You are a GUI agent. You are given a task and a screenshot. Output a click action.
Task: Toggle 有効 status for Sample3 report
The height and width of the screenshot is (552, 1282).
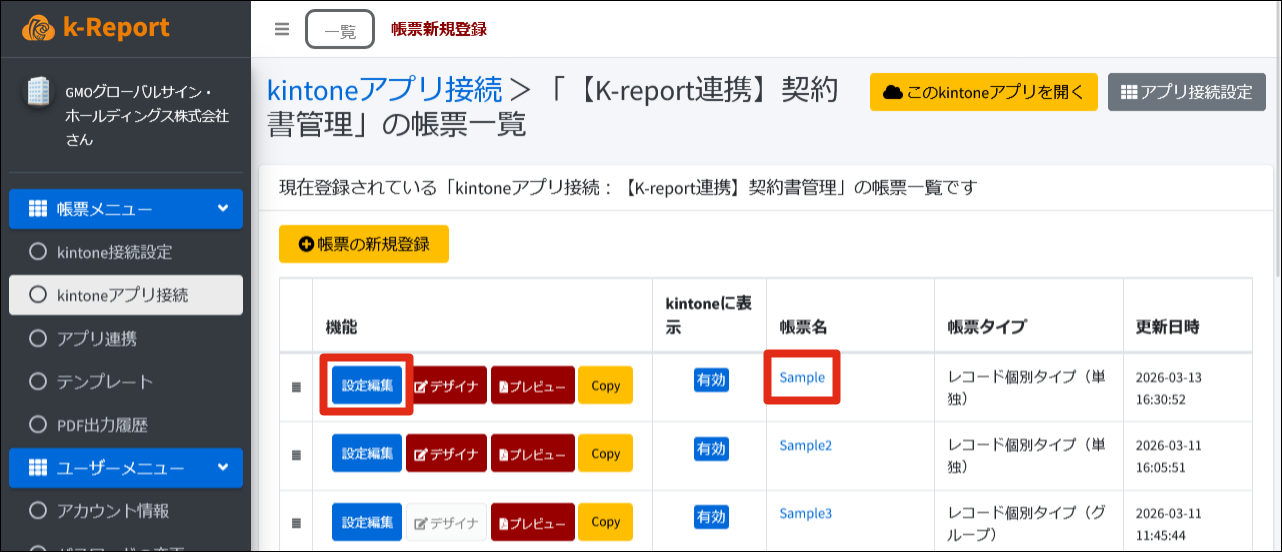(x=711, y=517)
